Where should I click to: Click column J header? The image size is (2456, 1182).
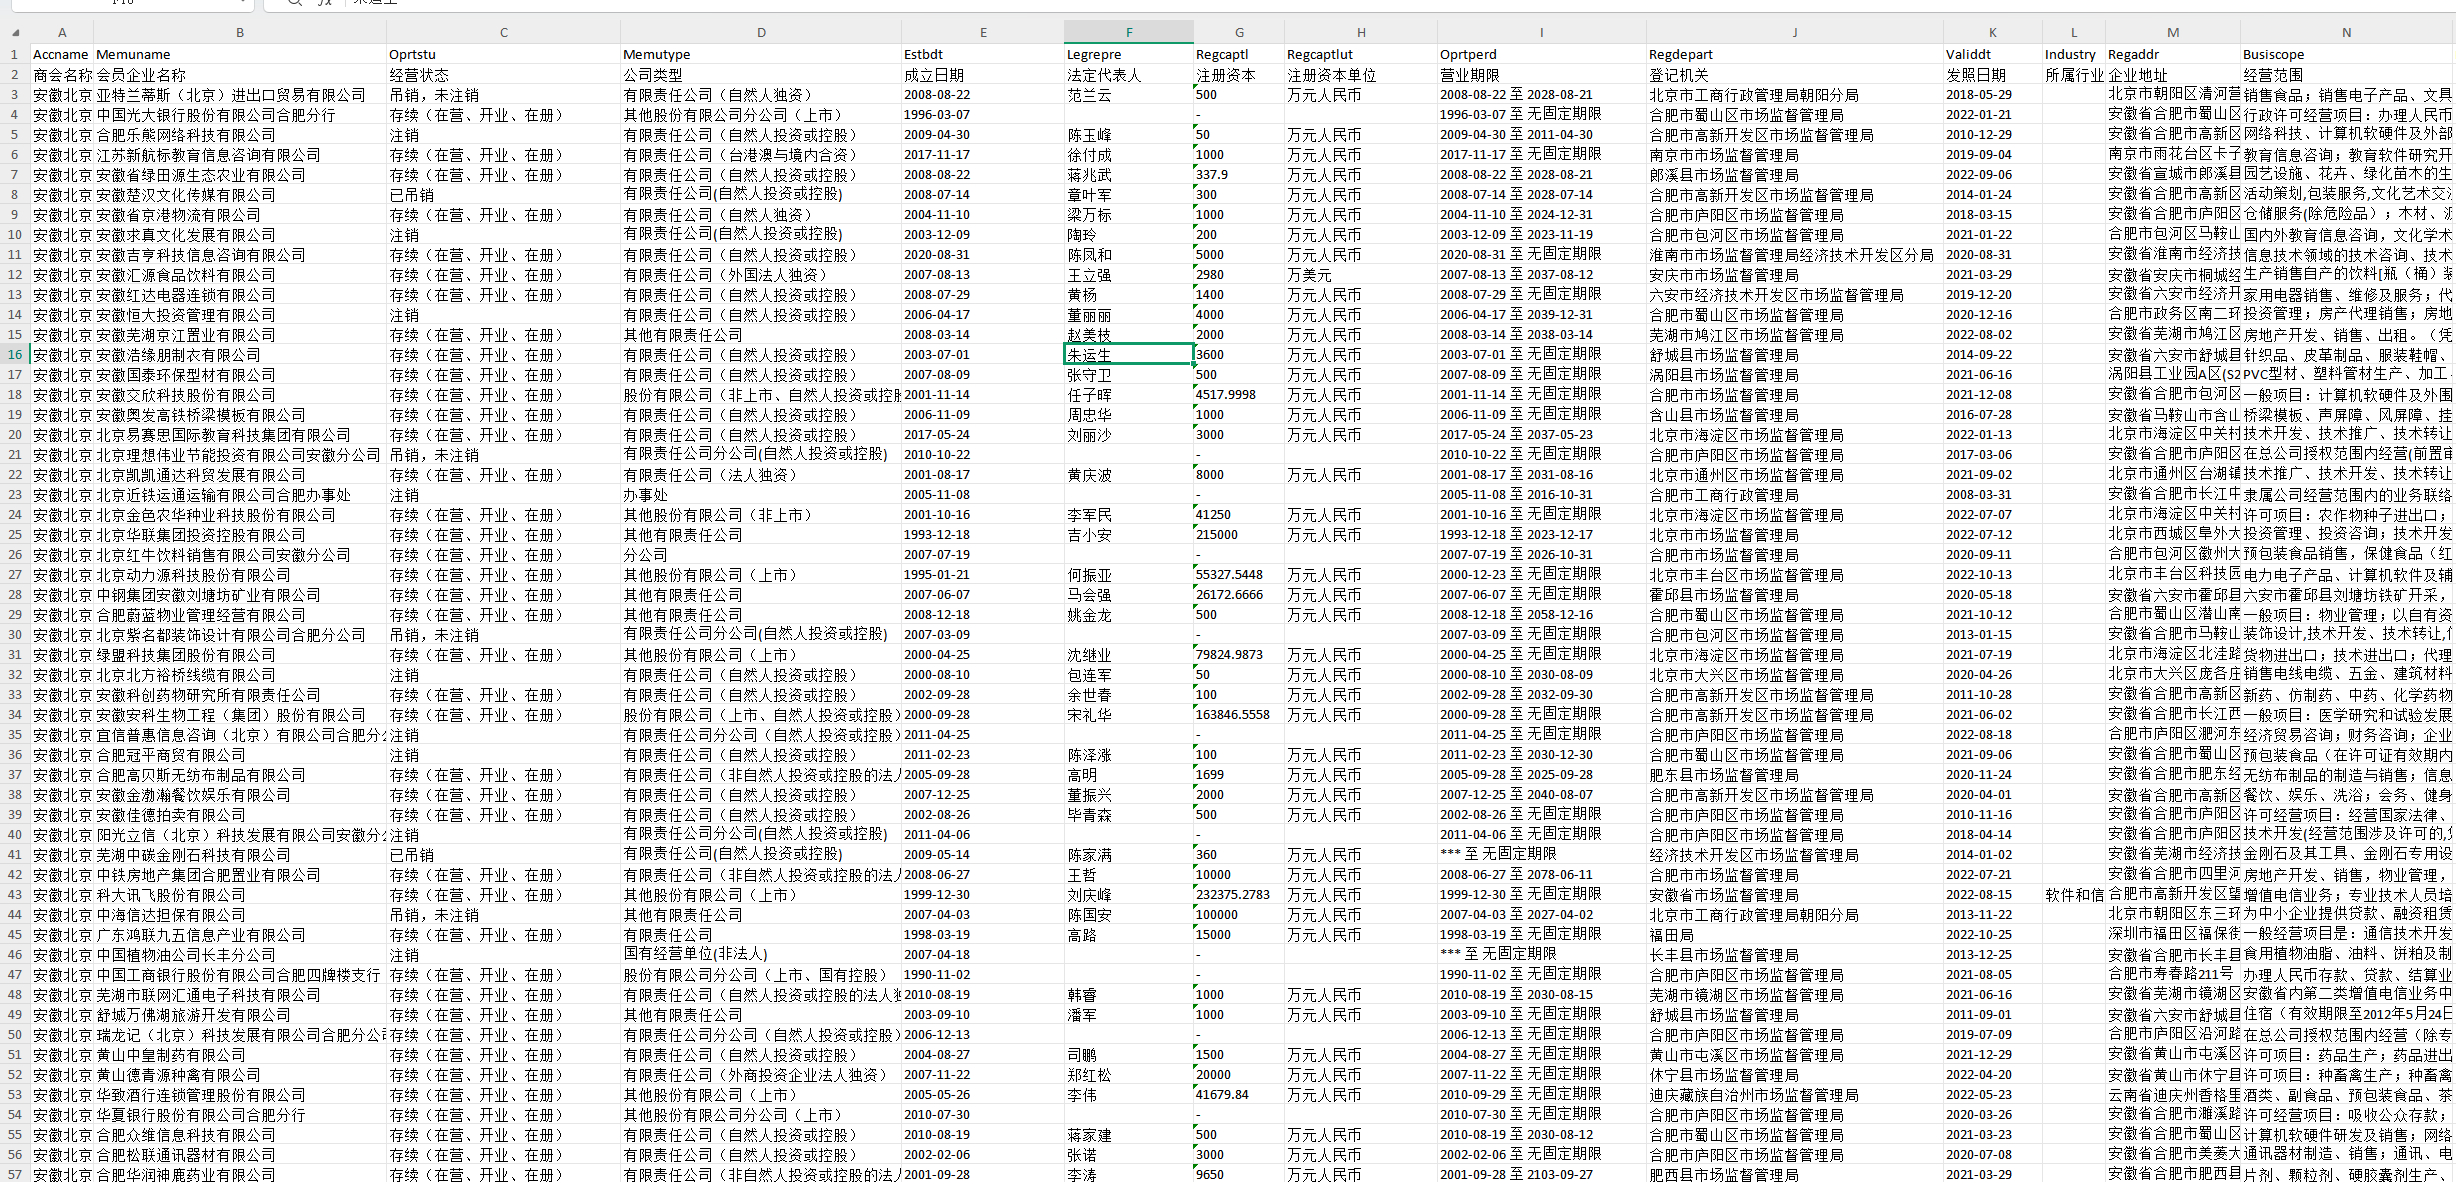1794,32
